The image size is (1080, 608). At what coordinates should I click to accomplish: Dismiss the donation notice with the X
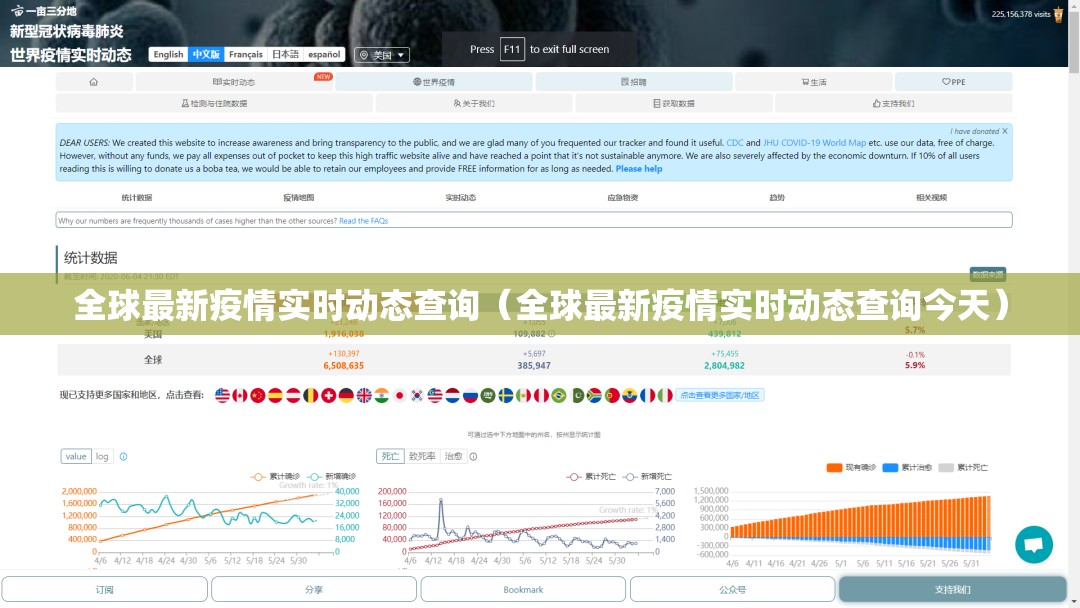(1004, 131)
